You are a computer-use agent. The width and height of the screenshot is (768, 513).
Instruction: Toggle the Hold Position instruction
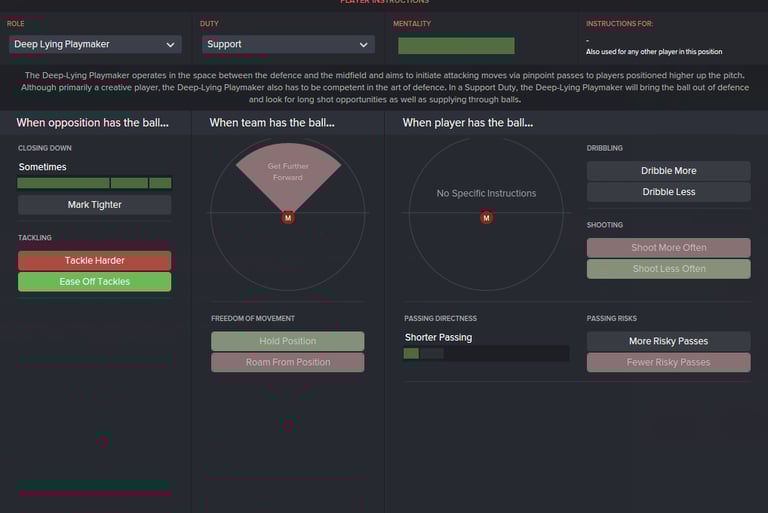tap(288, 341)
